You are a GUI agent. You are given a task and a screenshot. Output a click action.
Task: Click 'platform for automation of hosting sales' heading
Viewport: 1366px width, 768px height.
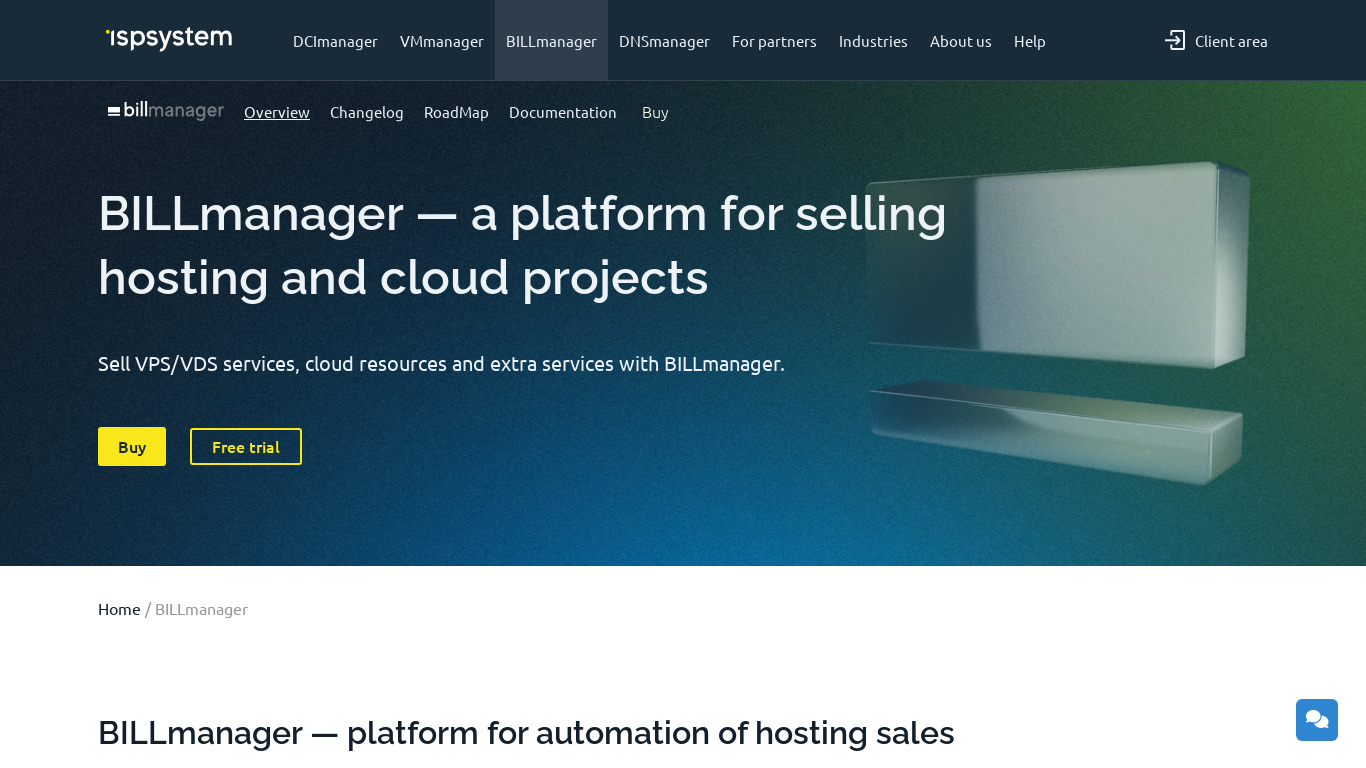click(526, 733)
